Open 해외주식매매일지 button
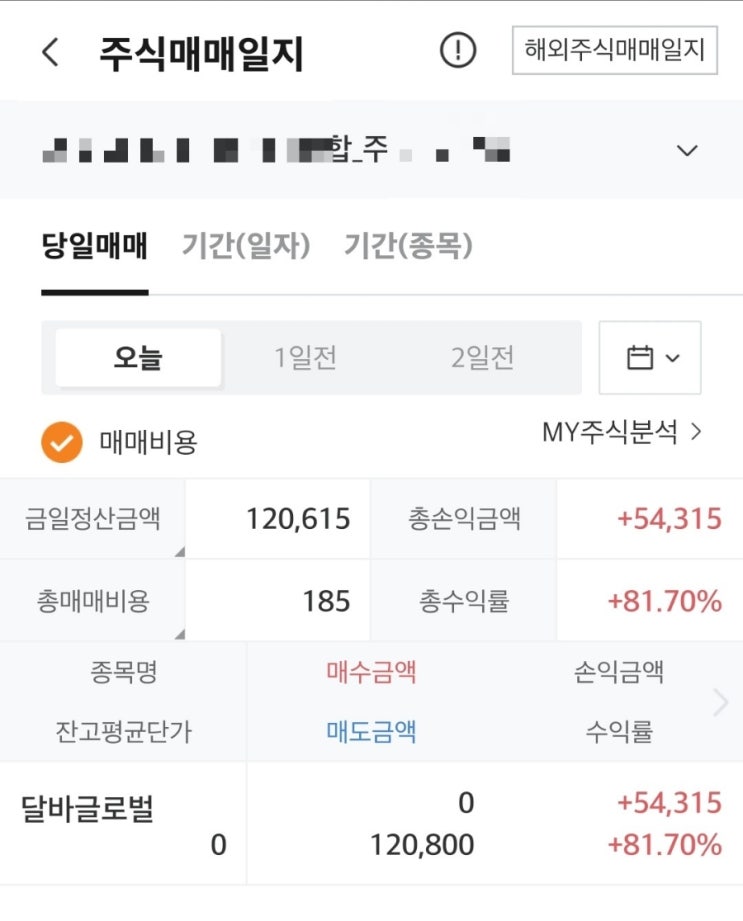This screenshot has height=921, width=743. (614, 50)
